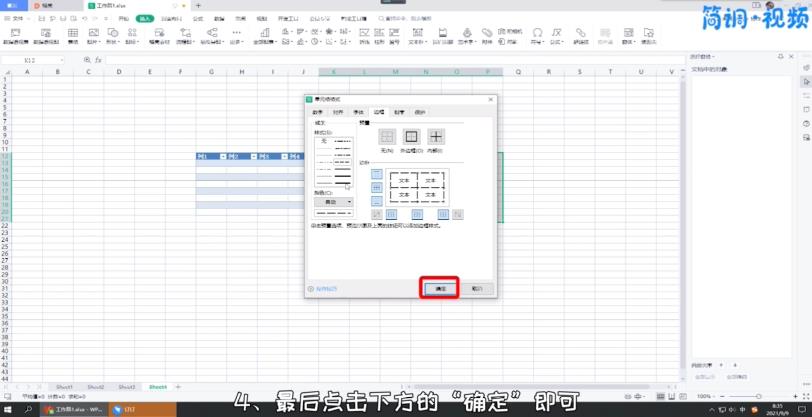Toggle the top border button
Image resolution: width=812 pixels, height=417 pixels.
tap(377, 174)
